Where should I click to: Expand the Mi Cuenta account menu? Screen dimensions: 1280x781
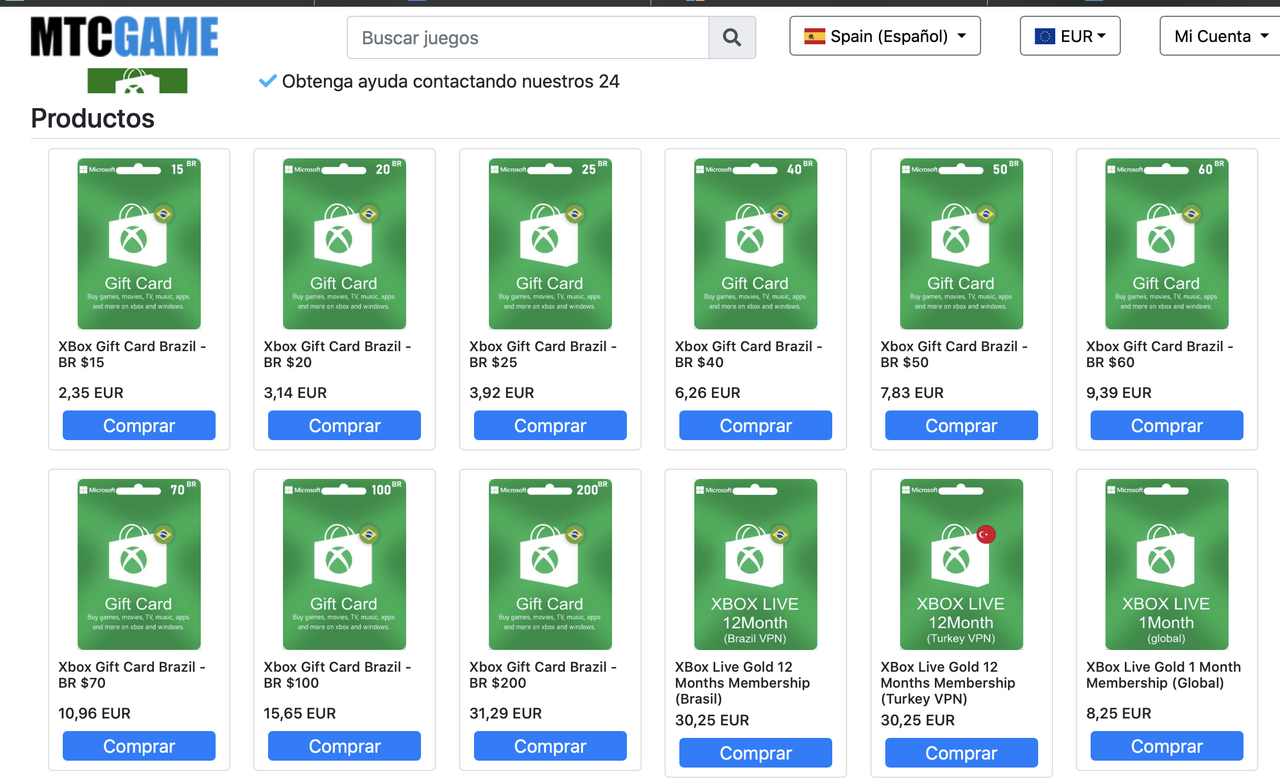coord(1221,36)
